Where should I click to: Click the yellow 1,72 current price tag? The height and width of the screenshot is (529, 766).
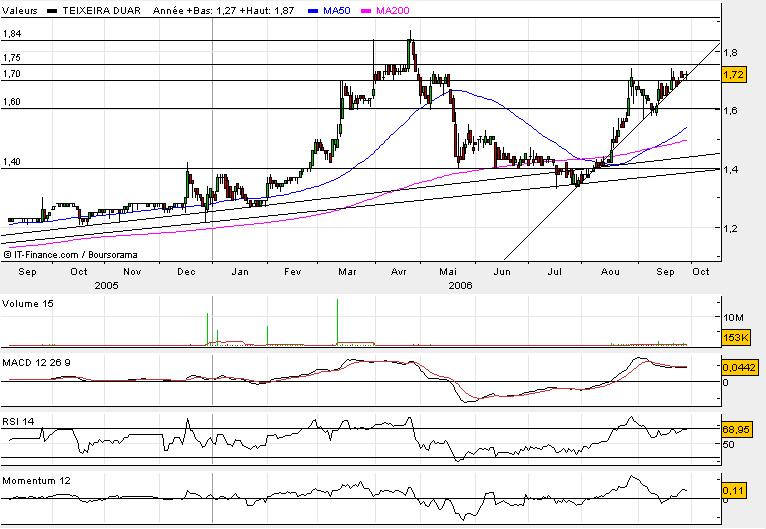[733, 75]
